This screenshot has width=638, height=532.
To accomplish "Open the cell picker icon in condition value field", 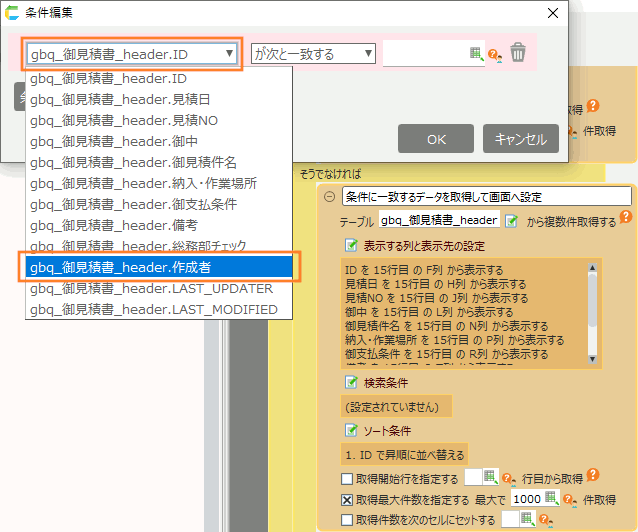I will (x=476, y=53).
